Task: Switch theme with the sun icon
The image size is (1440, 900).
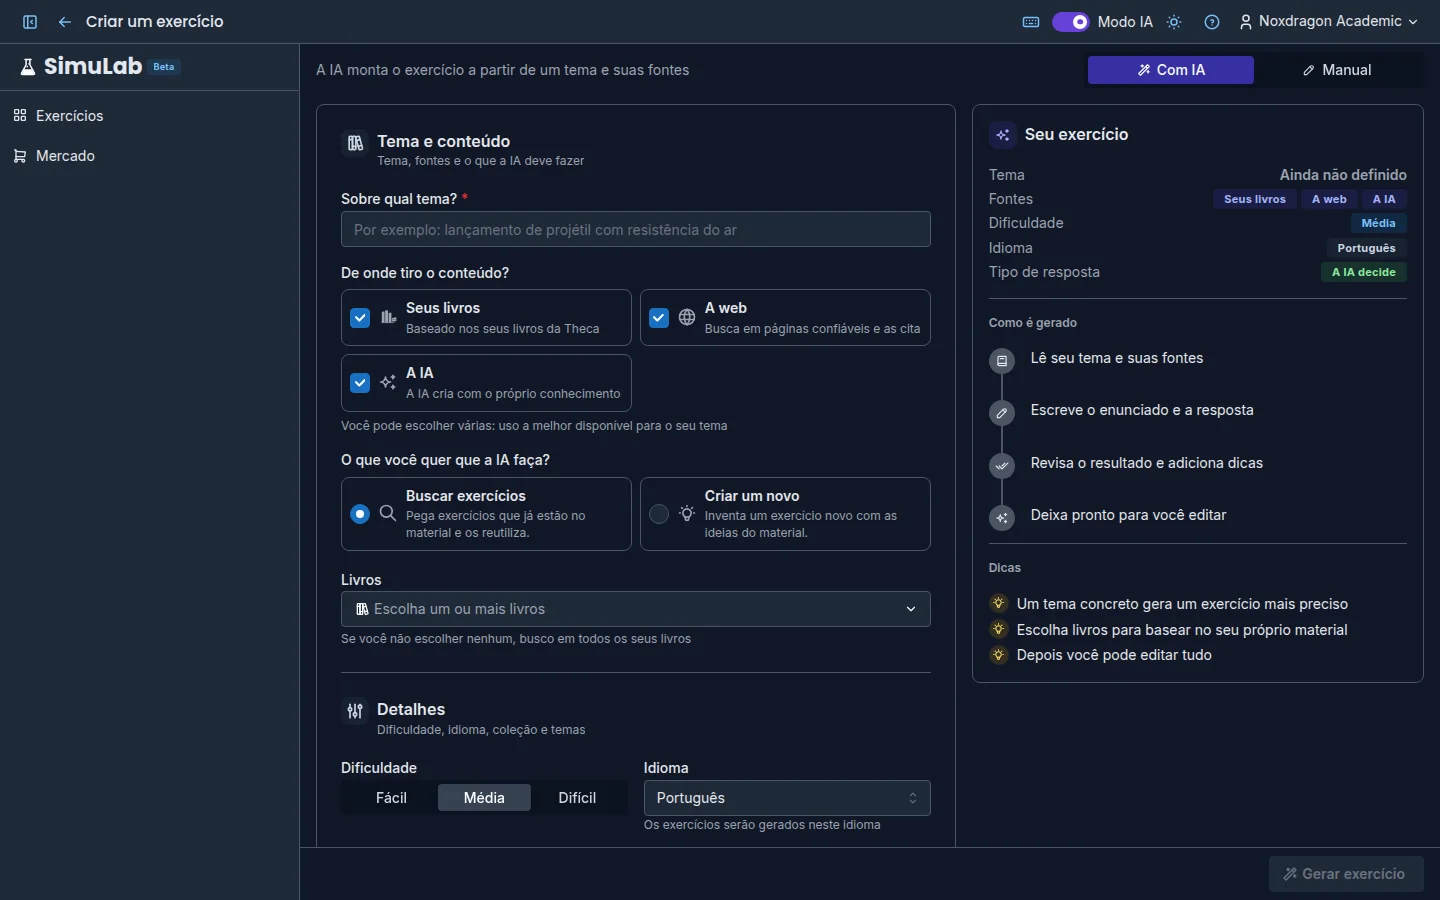Action: 1174,22
